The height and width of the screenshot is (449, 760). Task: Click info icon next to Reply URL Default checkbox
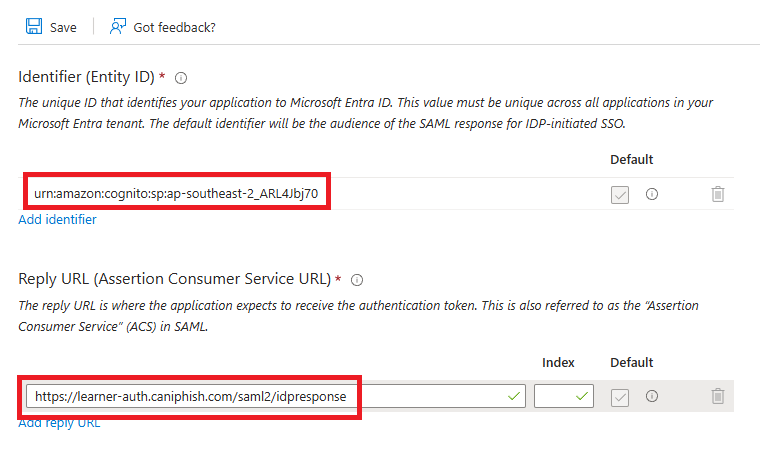652,396
